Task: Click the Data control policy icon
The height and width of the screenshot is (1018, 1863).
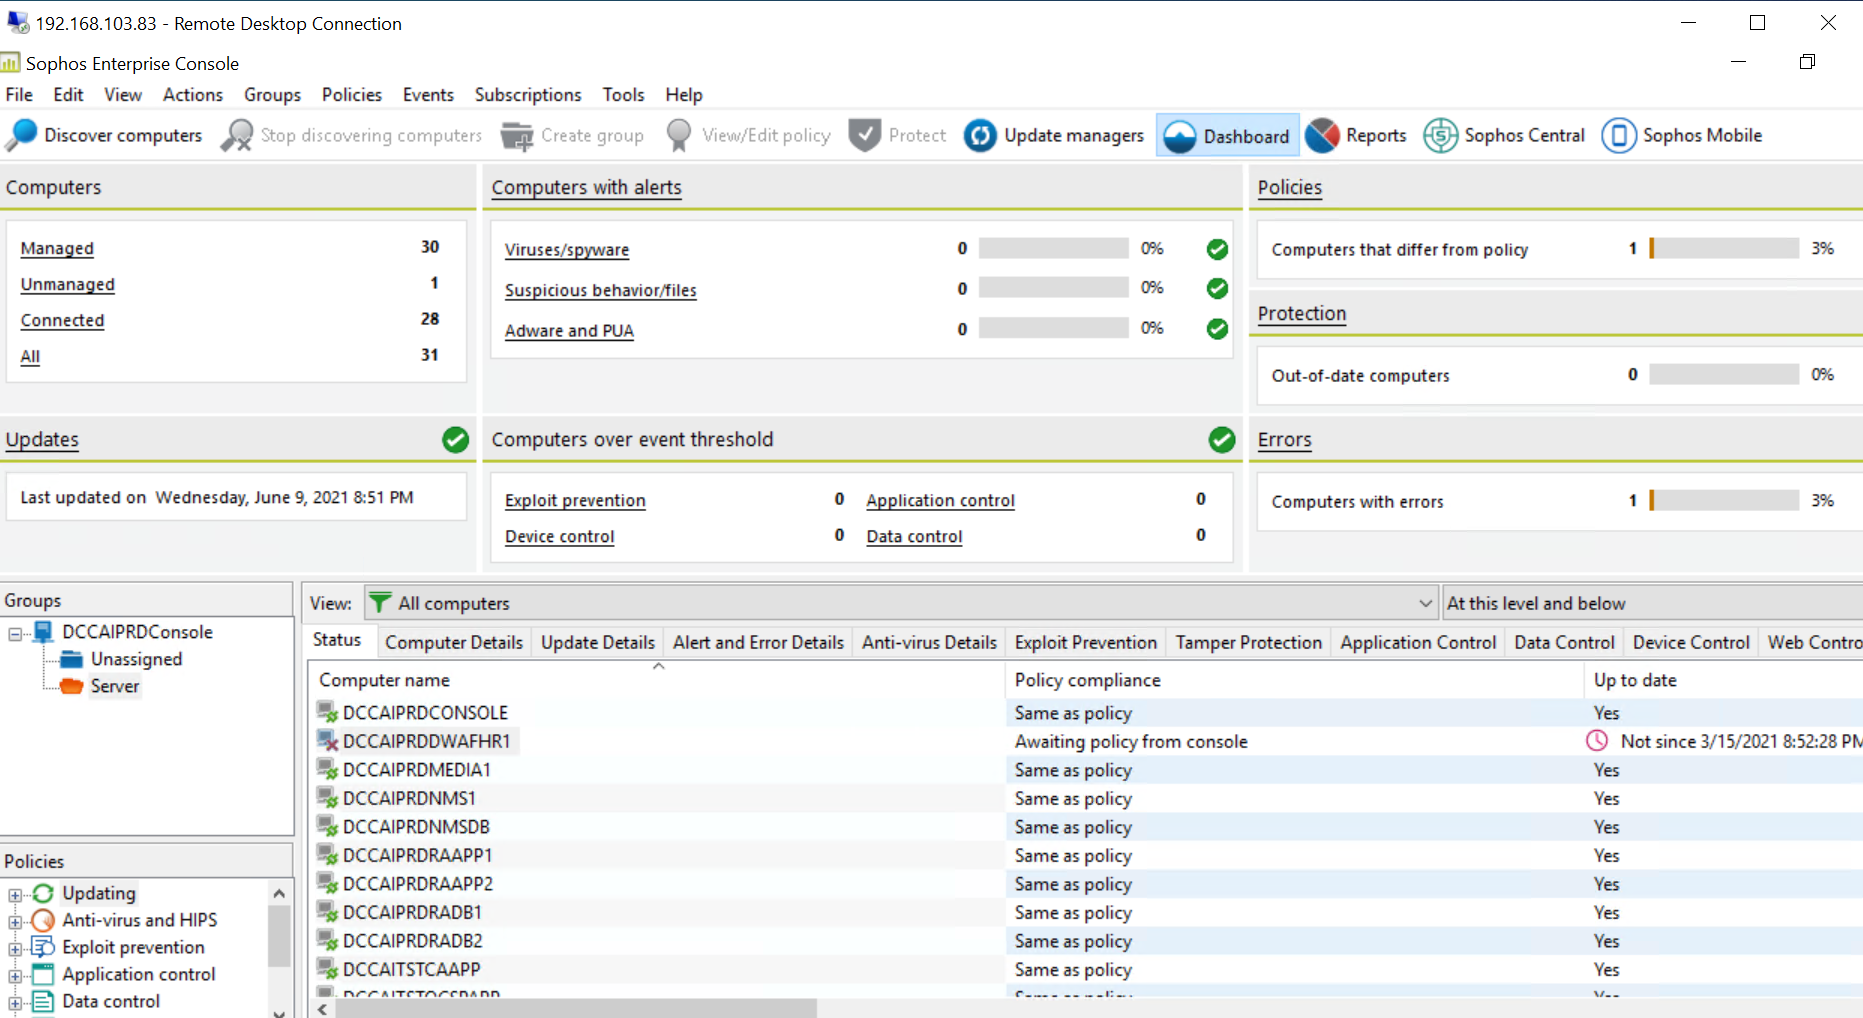Action: [43, 1001]
